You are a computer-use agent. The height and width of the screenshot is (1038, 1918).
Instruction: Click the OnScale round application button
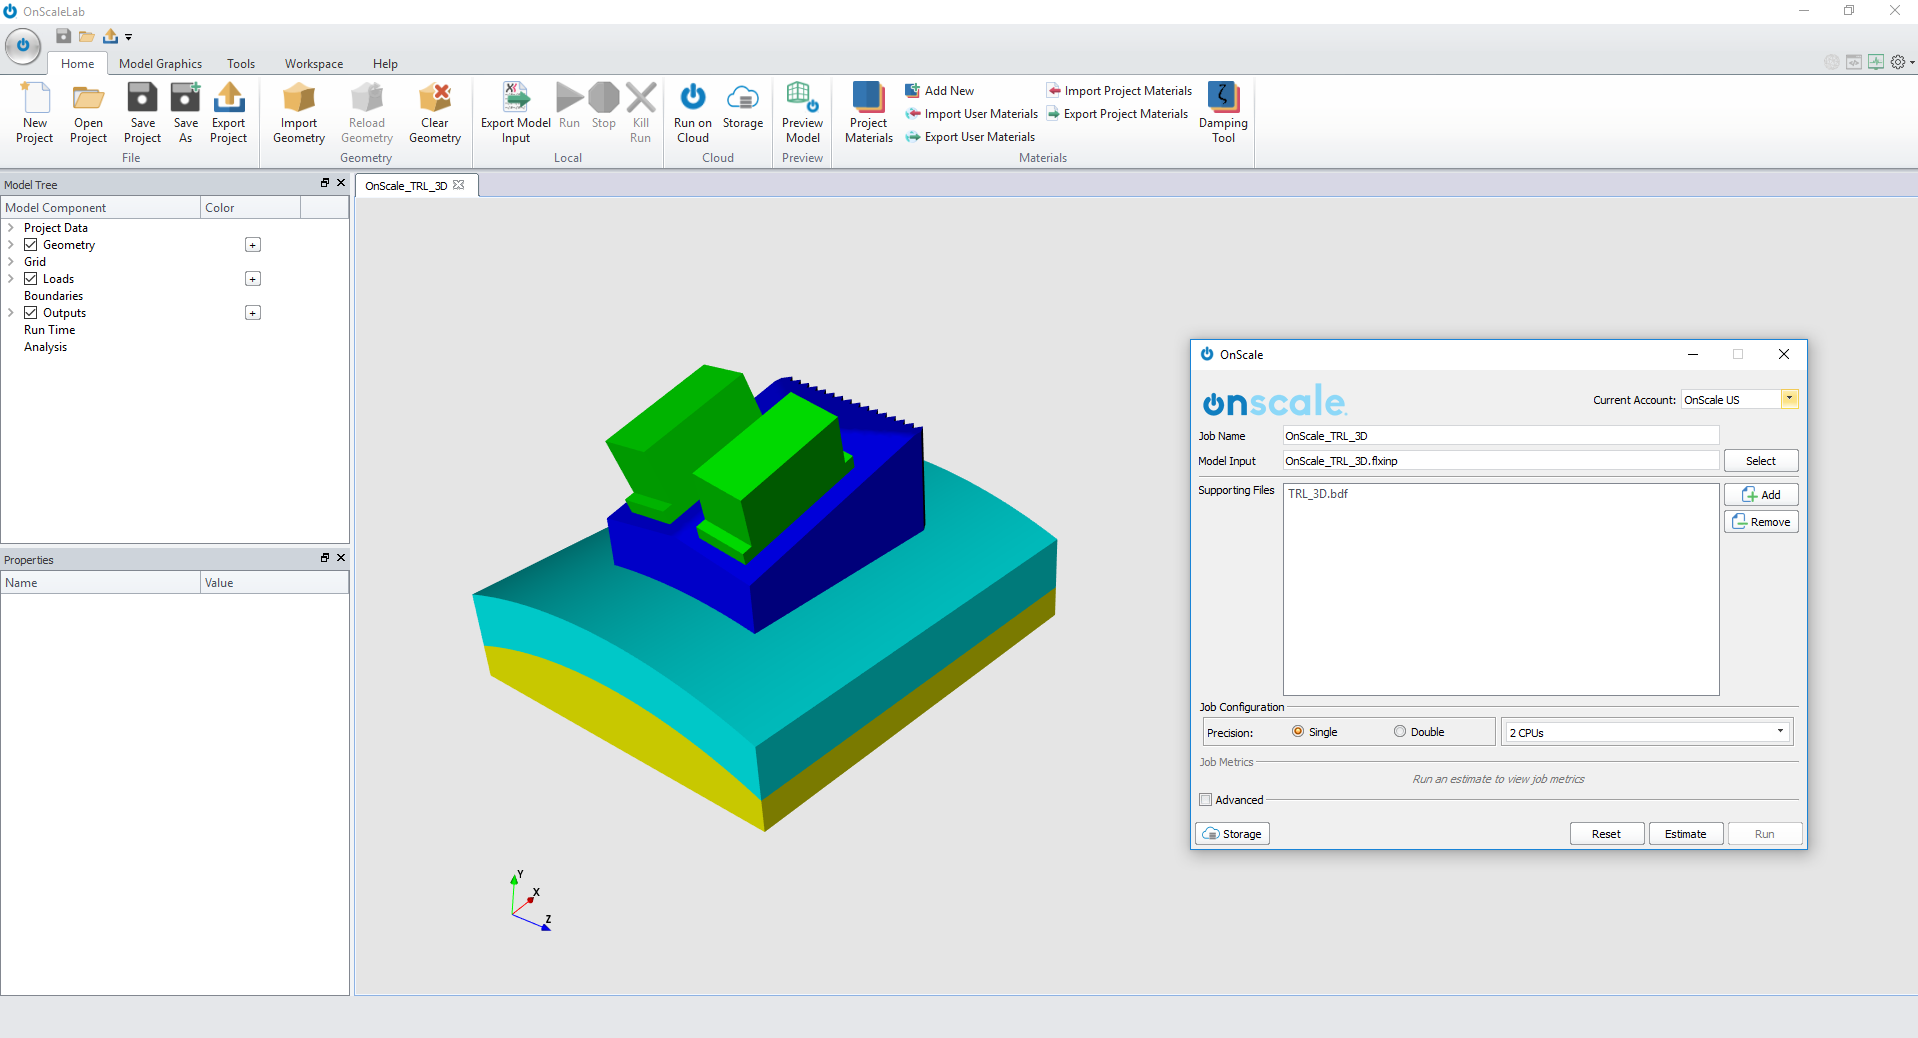[x=23, y=45]
